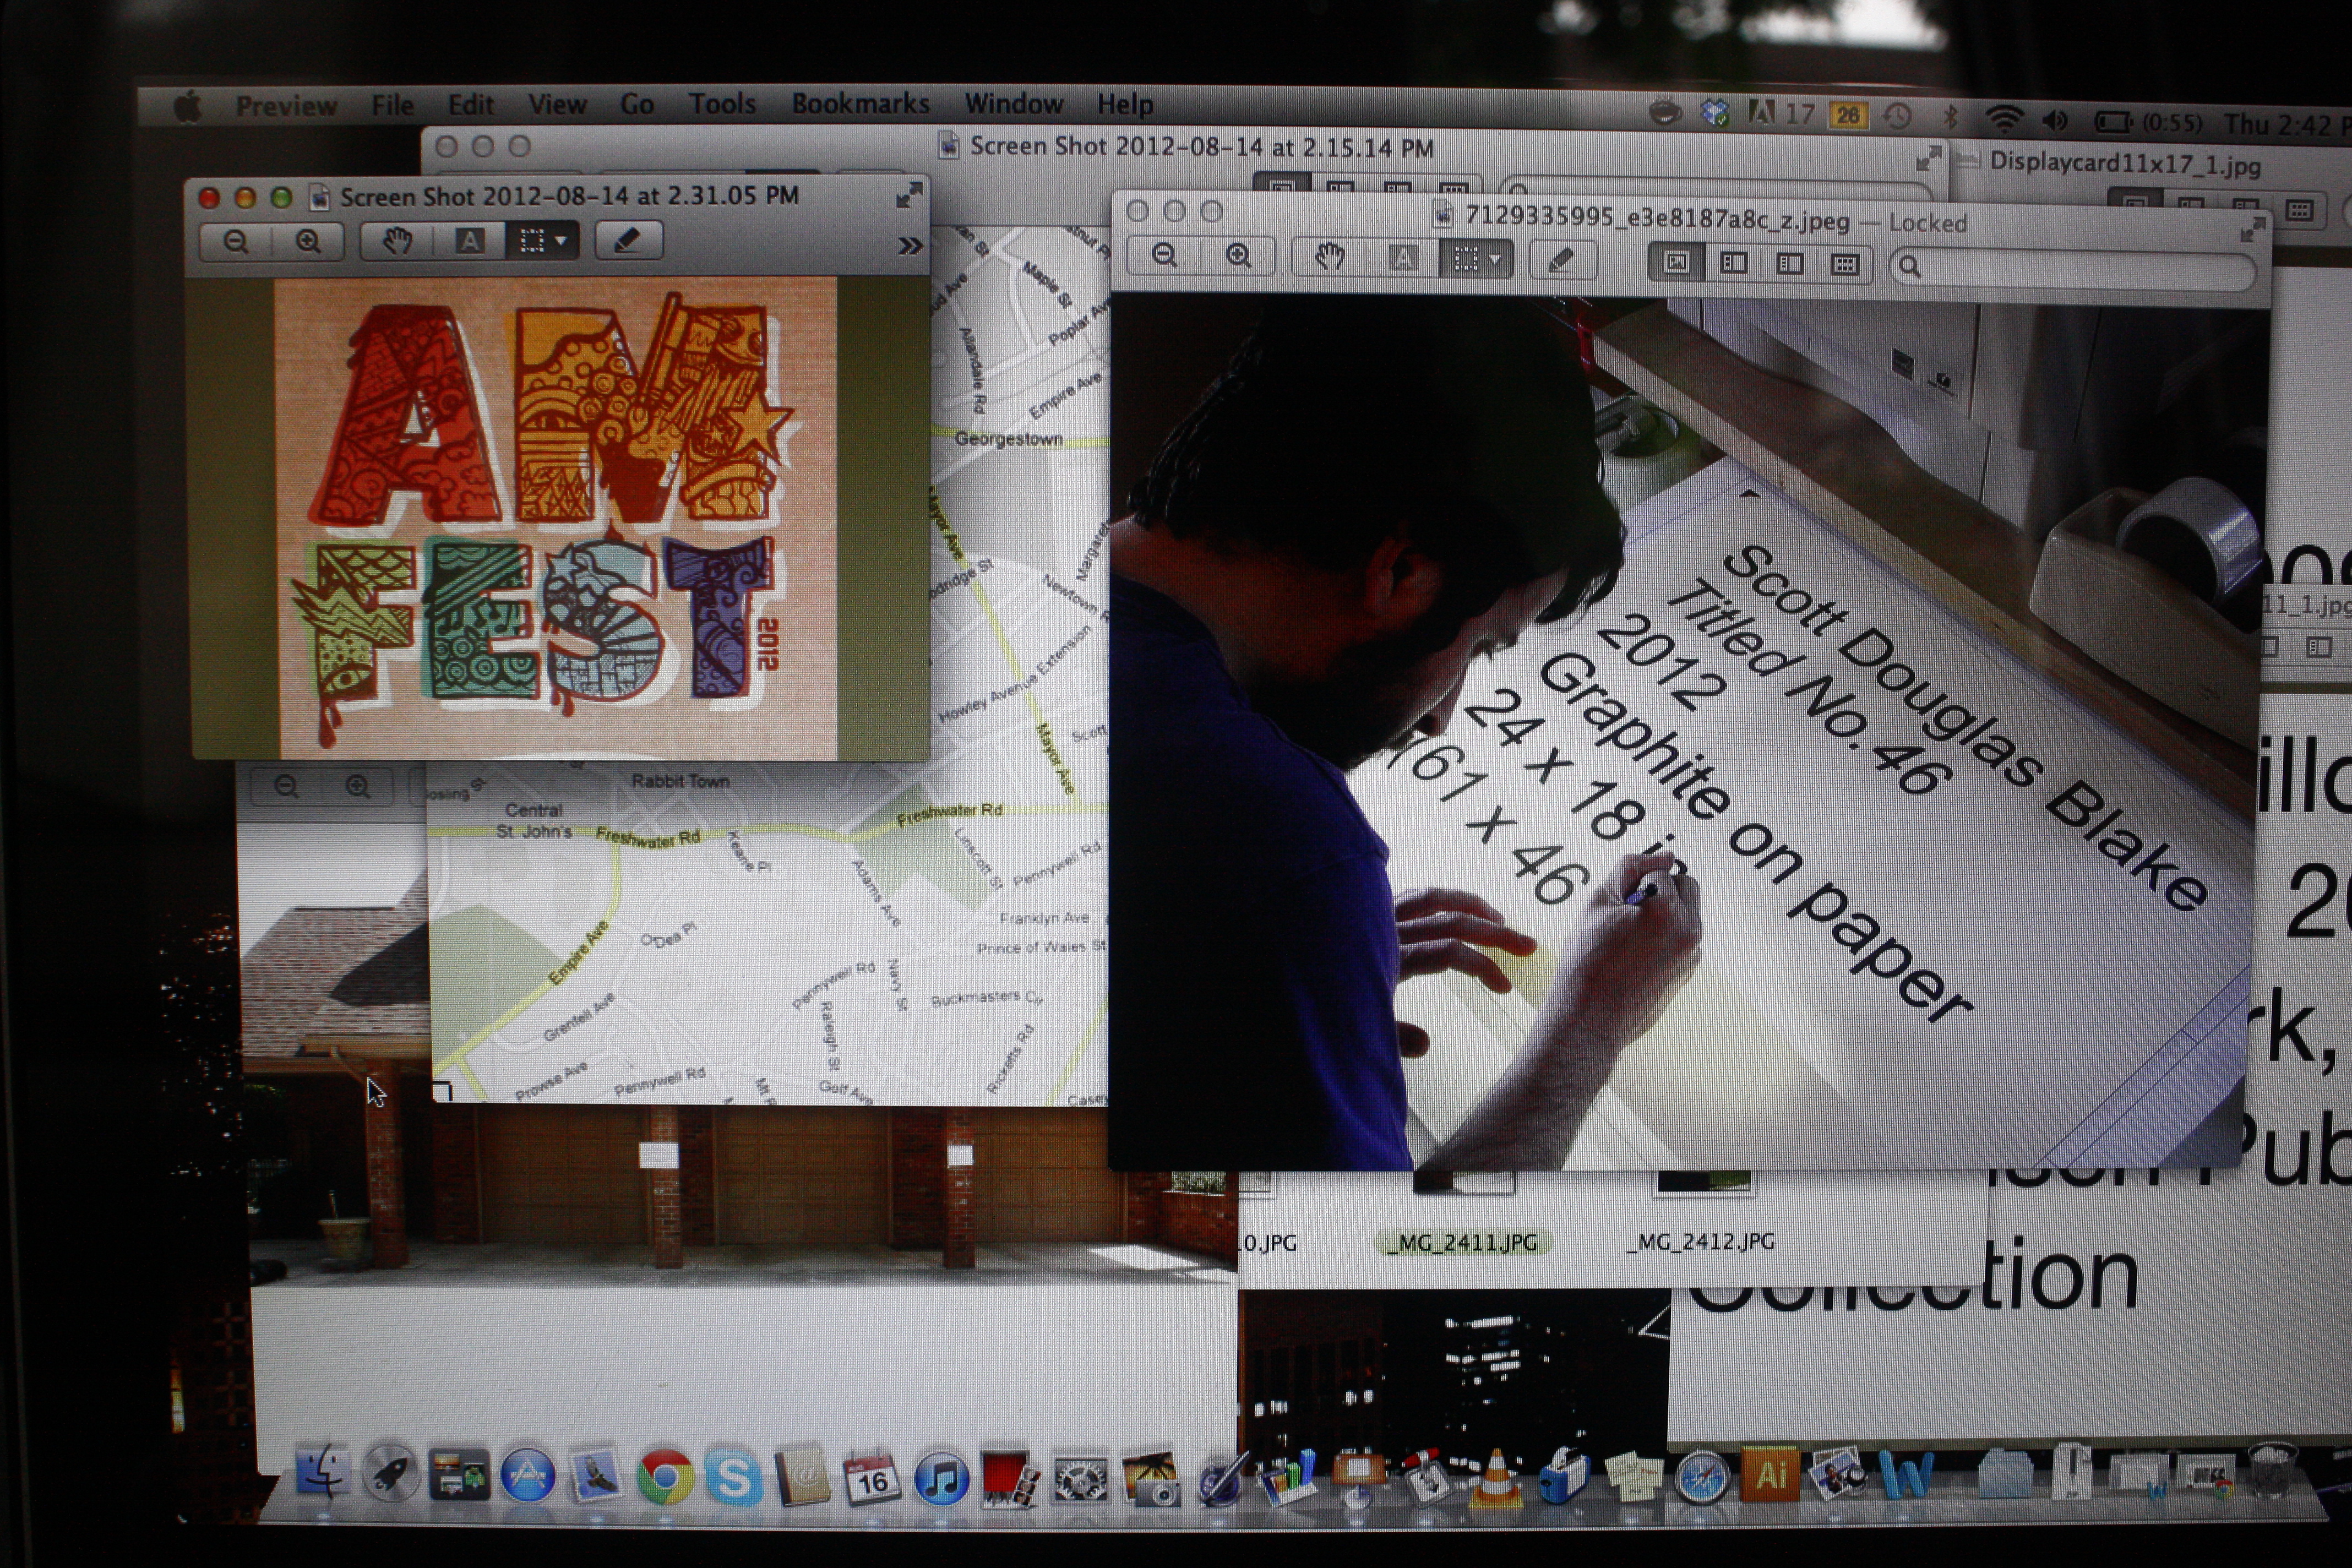Zoom in on the Locked jpeg window
This screenshot has height=1568, width=2352.
click(1238, 256)
